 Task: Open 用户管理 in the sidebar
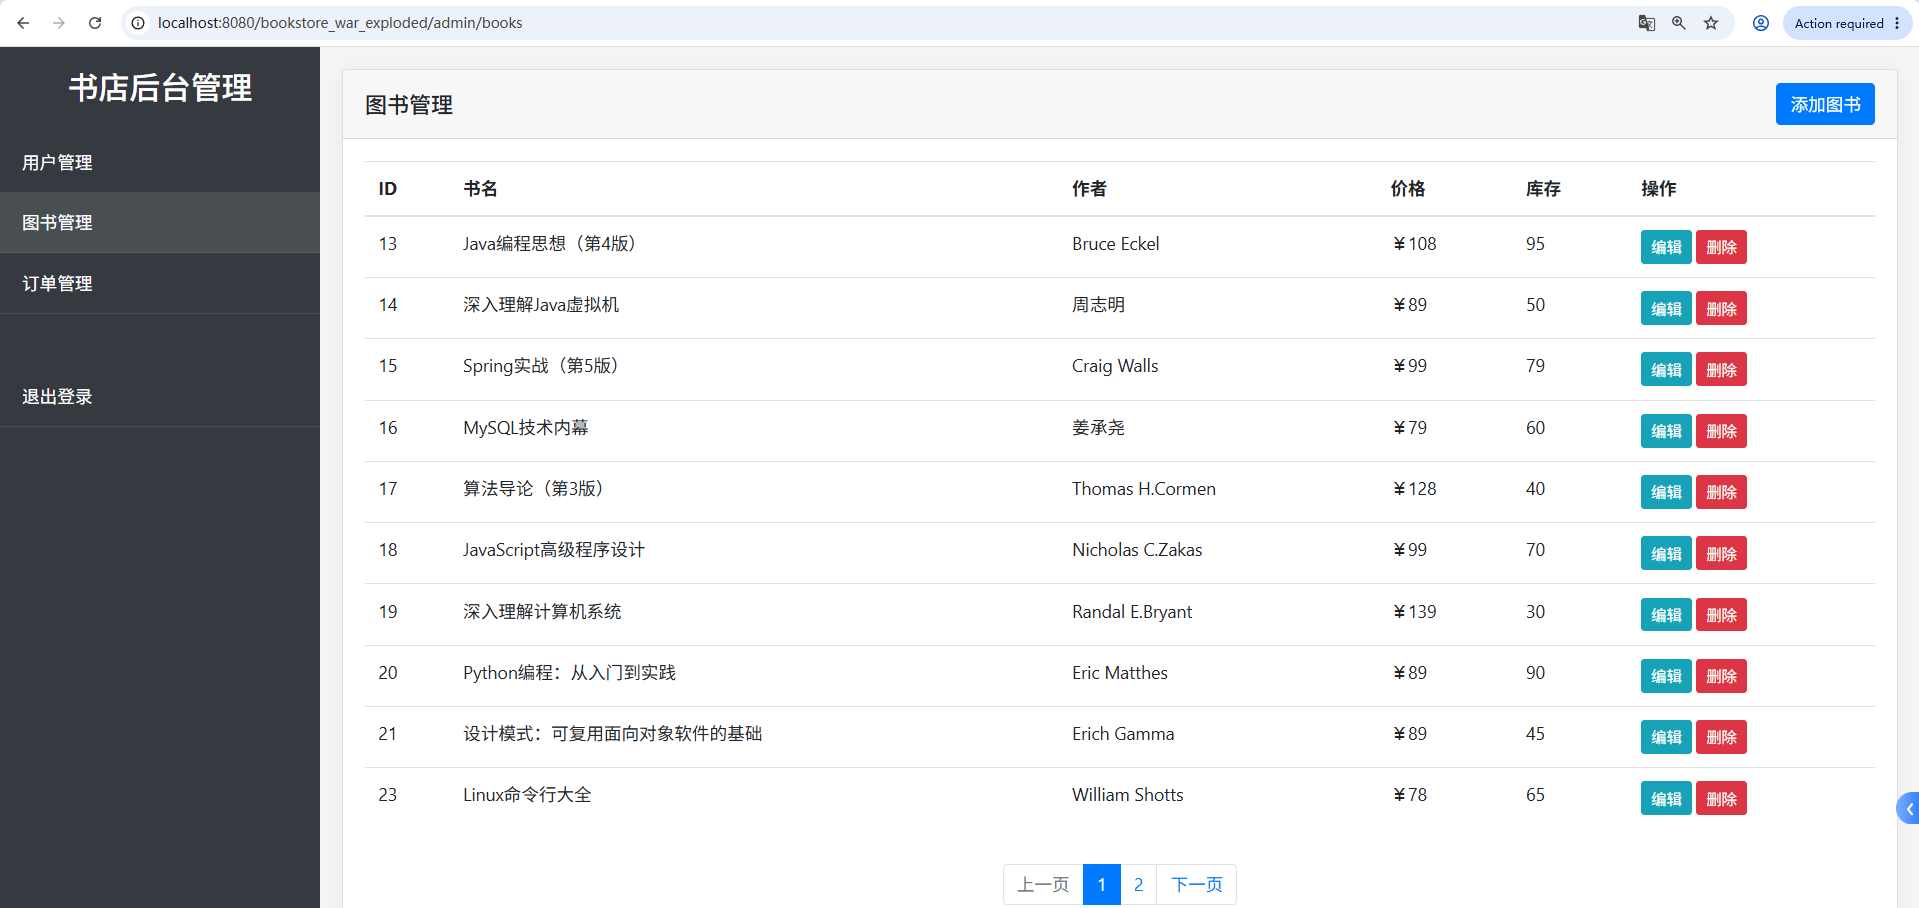(160, 162)
